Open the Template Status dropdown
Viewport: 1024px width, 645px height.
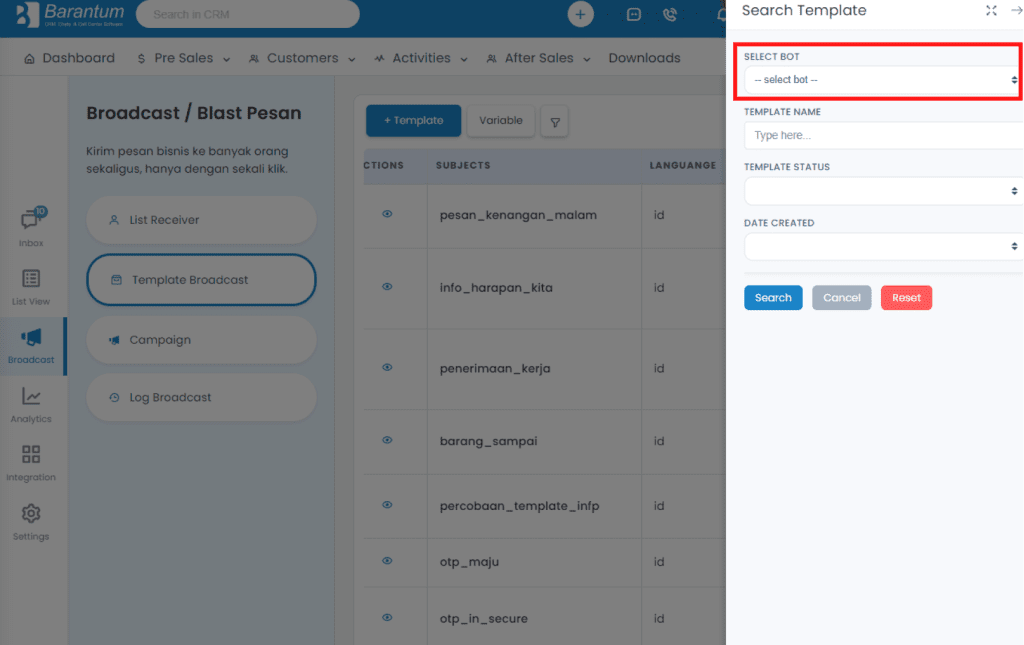point(881,190)
